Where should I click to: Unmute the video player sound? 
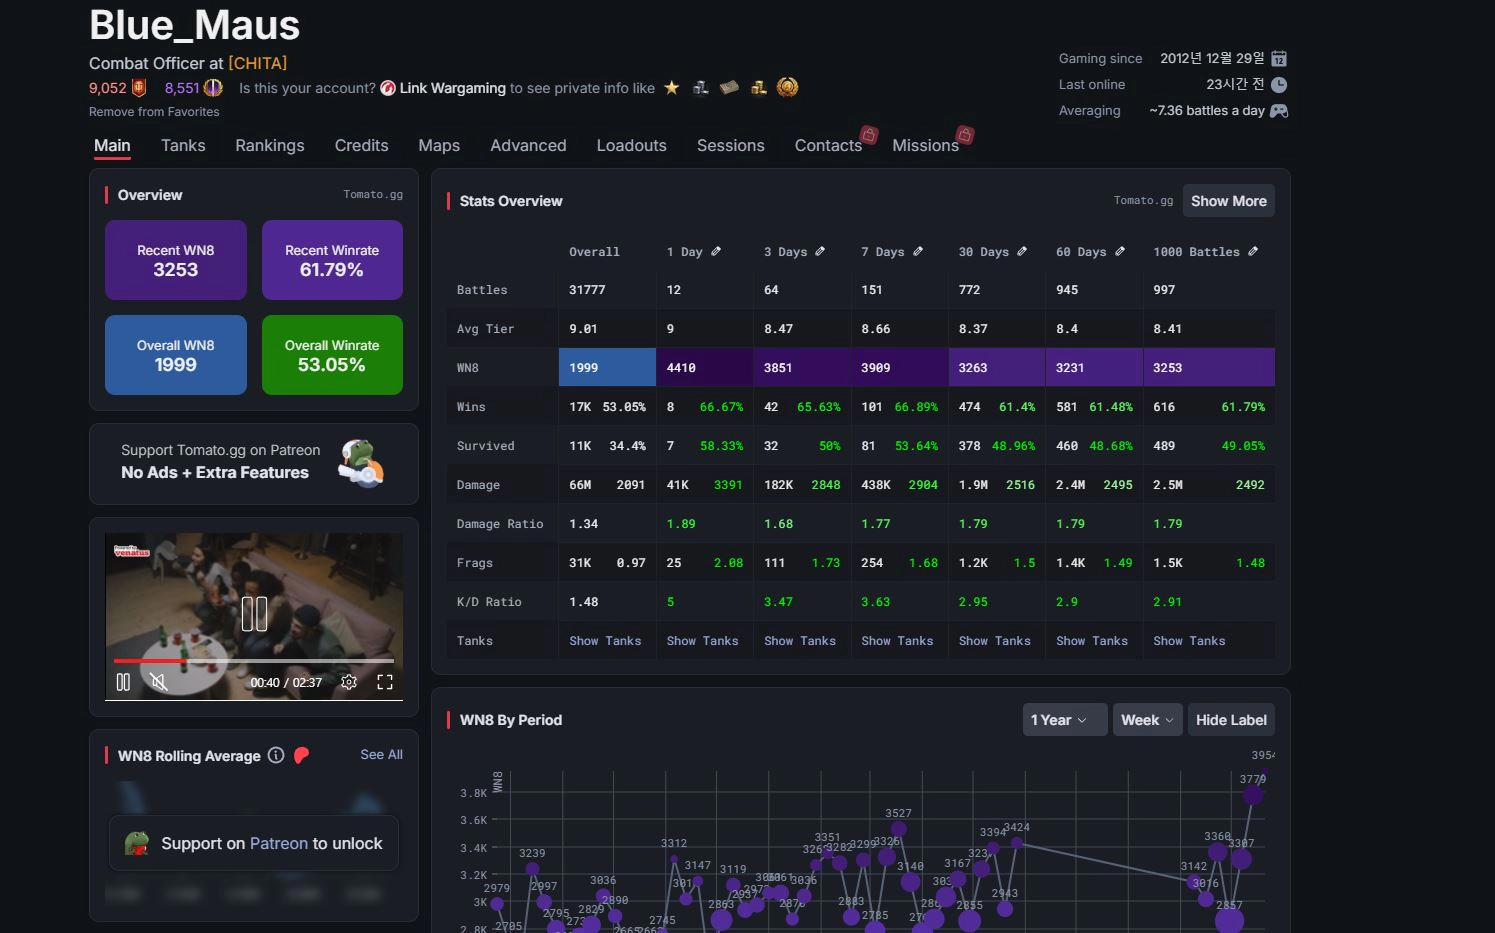coord(158,682)
